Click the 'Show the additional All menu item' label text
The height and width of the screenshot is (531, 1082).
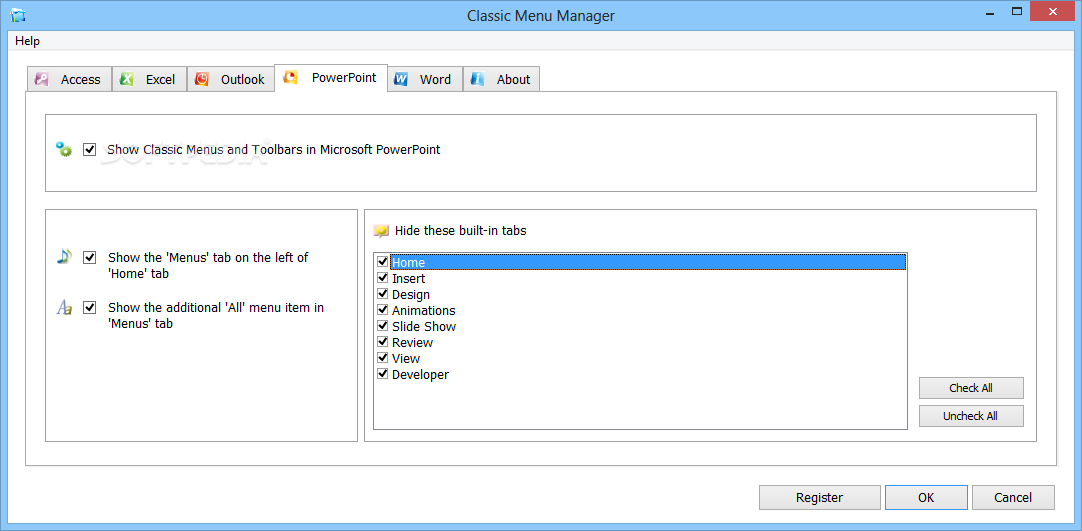[x=216, y=315]
